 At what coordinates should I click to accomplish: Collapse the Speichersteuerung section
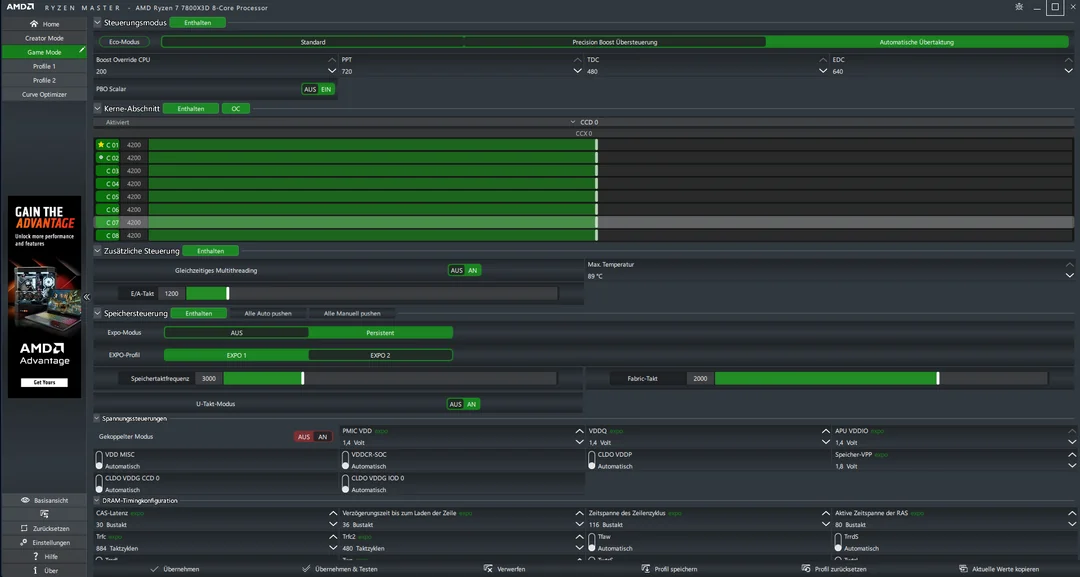(x=98, y=313)
